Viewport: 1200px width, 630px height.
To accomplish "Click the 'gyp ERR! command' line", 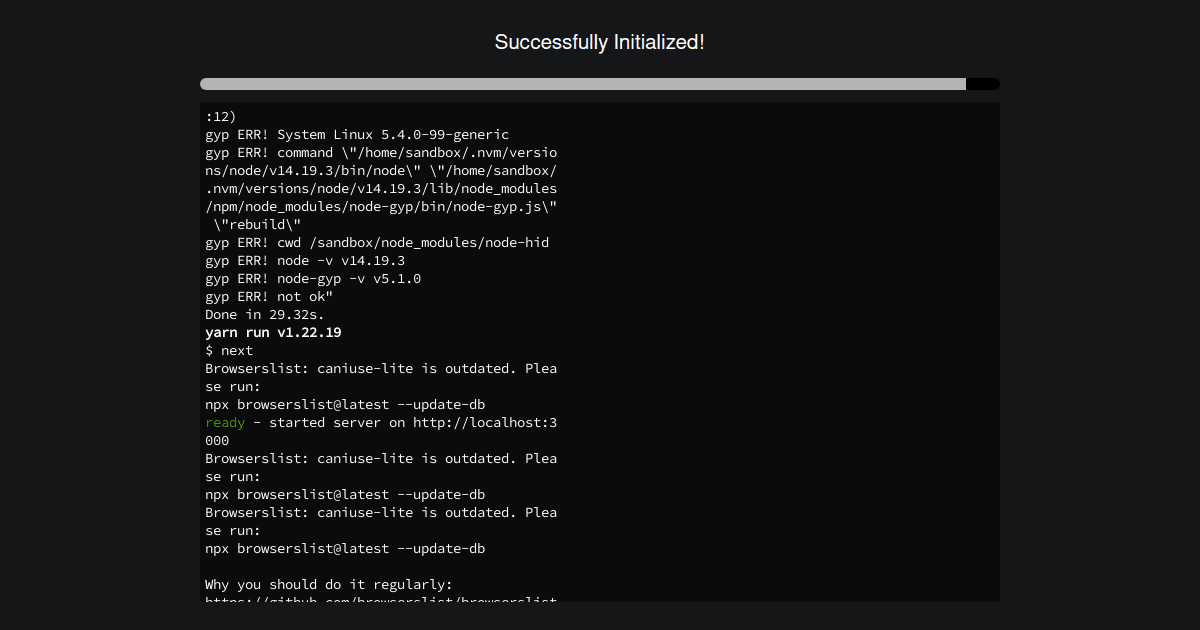I will (x=381, y=153).
